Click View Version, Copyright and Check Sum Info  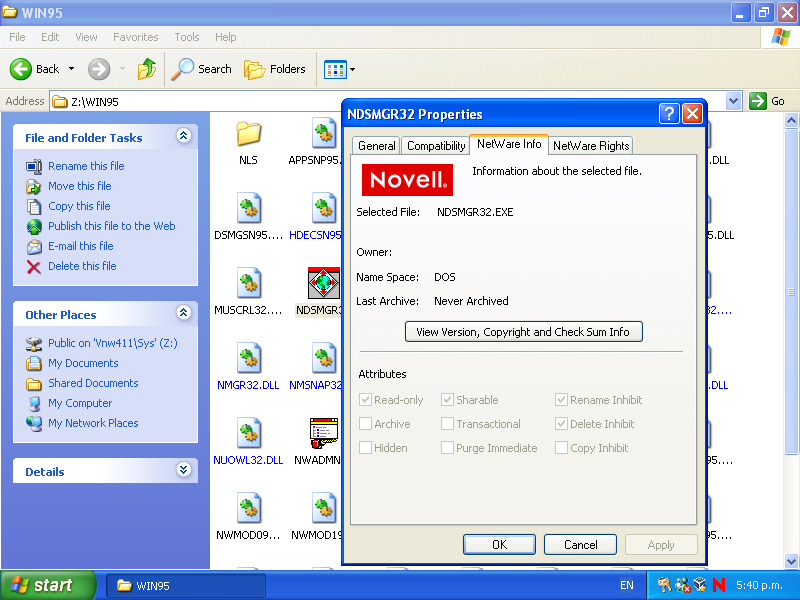click(523, 332)
